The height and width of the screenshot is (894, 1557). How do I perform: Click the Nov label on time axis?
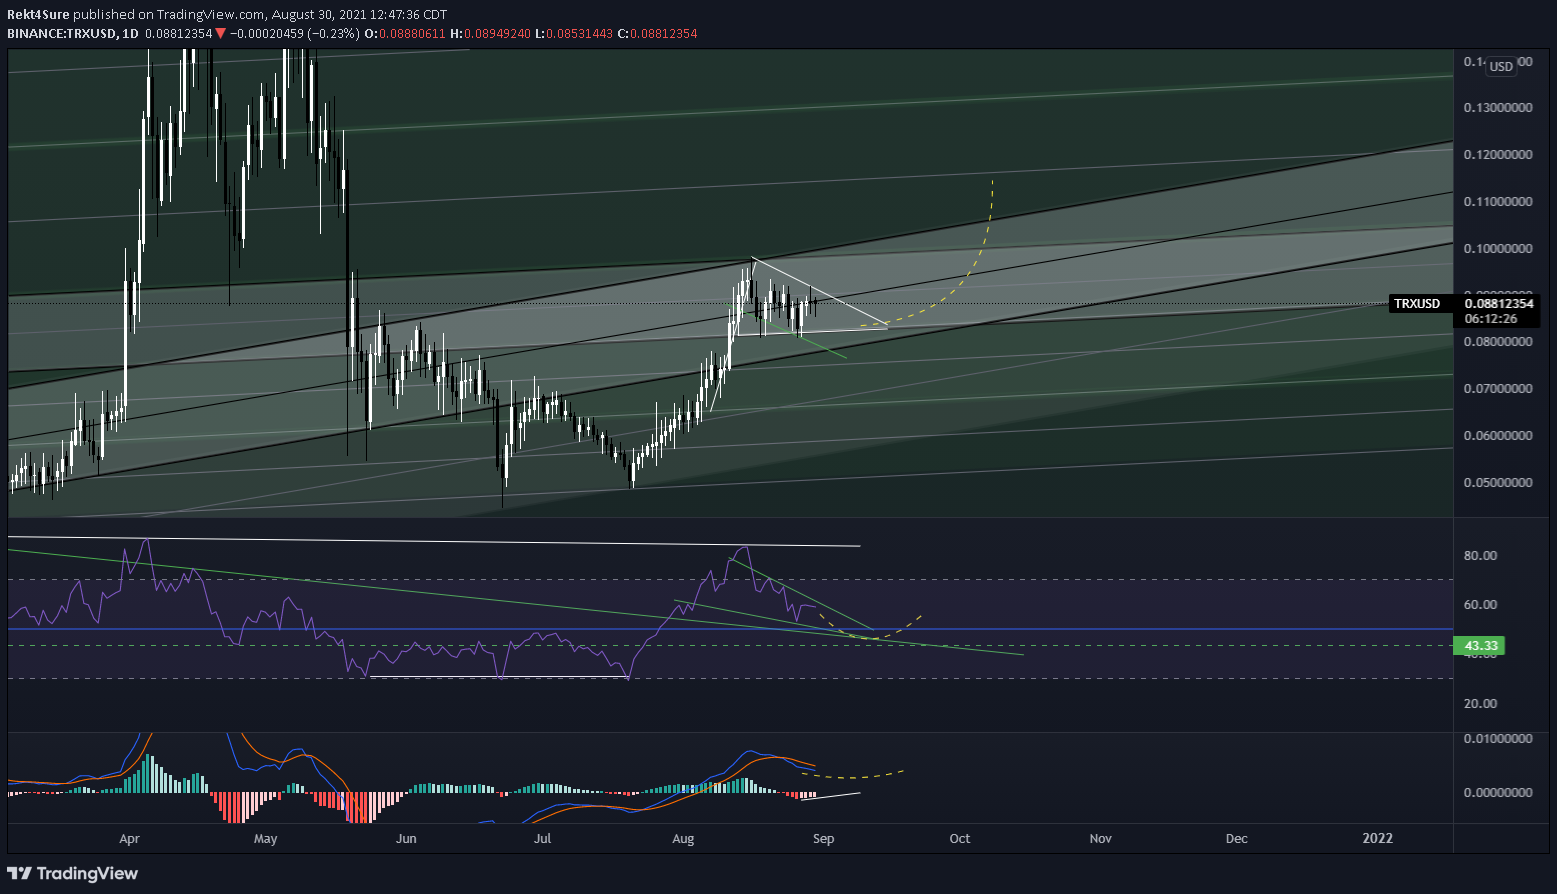[x=1100, y=839]
